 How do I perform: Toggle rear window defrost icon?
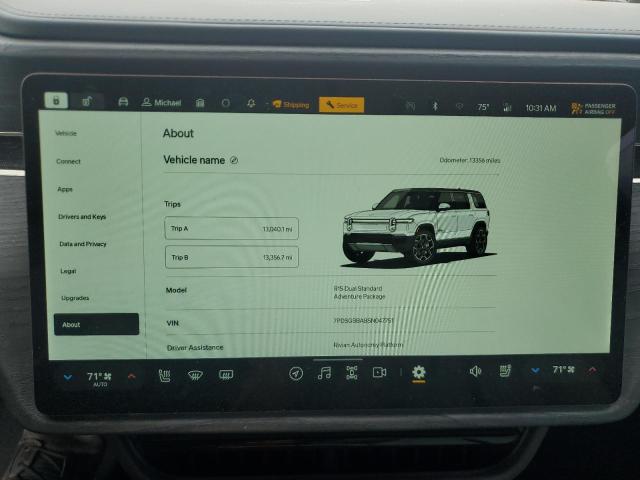click(x=226, y=374)
